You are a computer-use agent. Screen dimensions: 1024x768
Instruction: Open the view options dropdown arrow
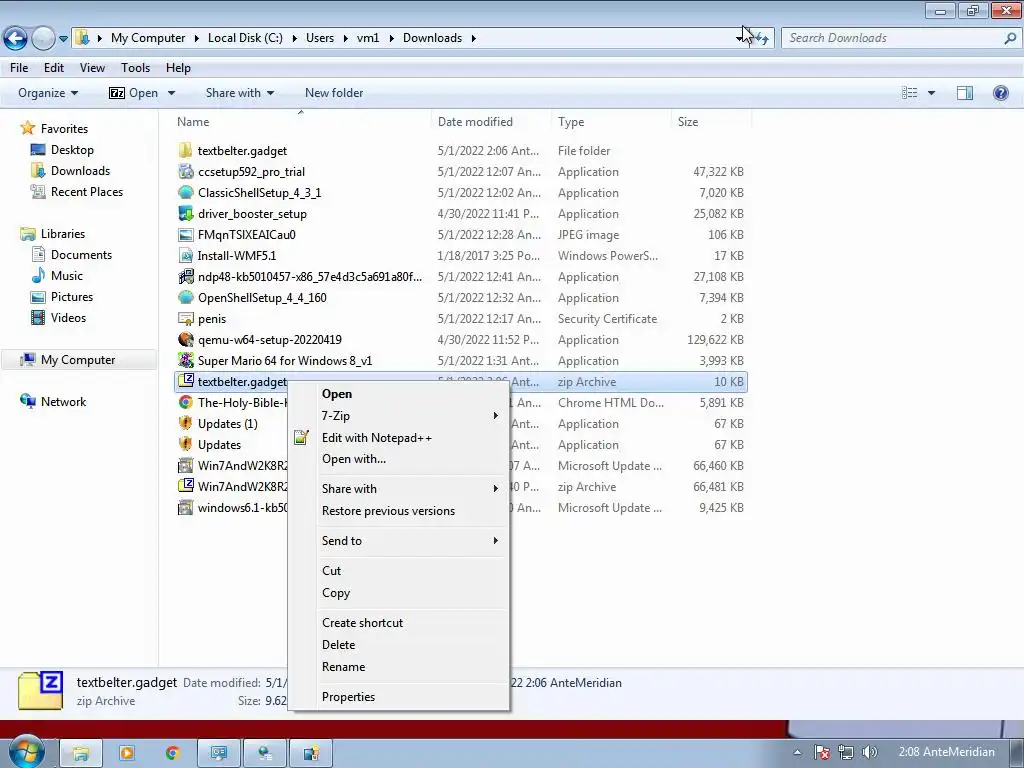pos(931,93)
